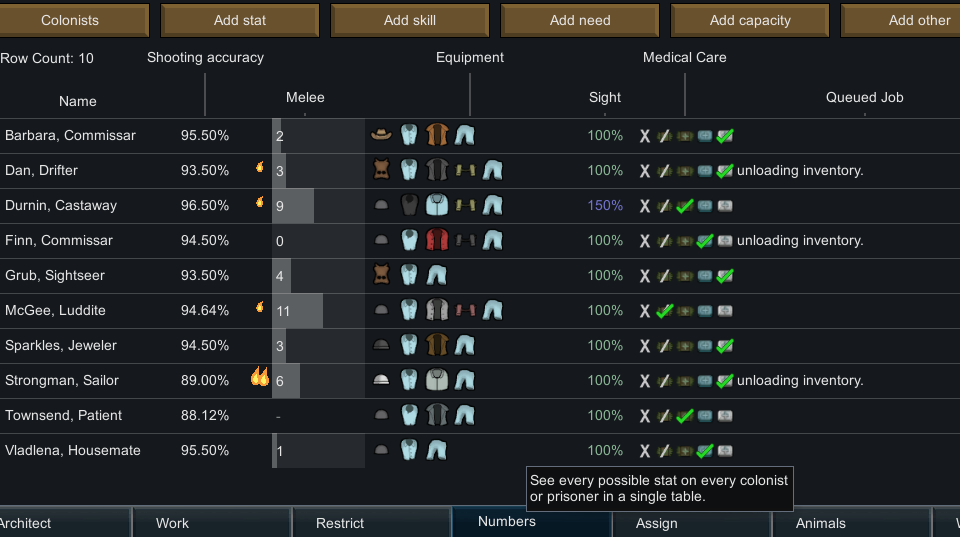Select Grub's brown tribalwear icon

point(381,275)
